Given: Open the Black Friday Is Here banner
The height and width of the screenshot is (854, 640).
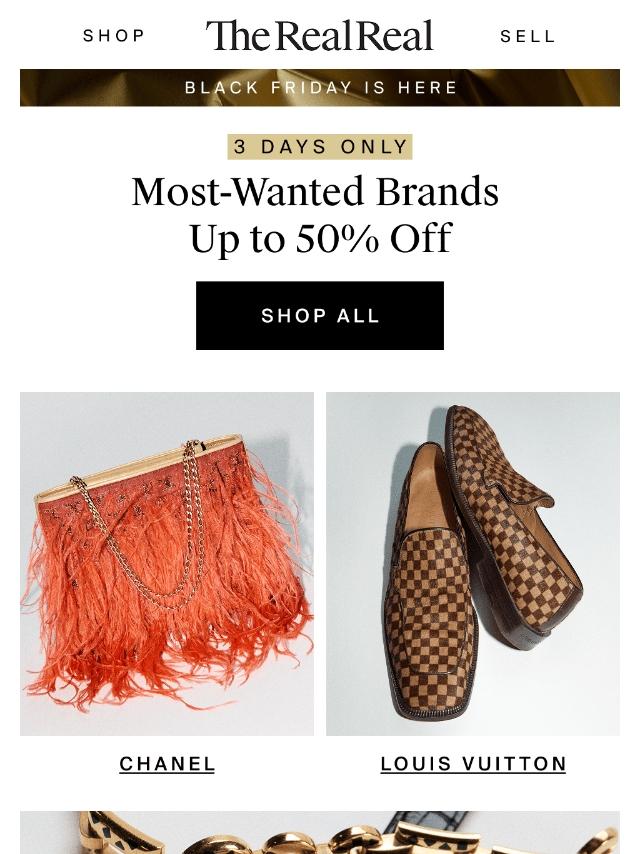Looking at the screenshot, I should [x=320, y=88].
